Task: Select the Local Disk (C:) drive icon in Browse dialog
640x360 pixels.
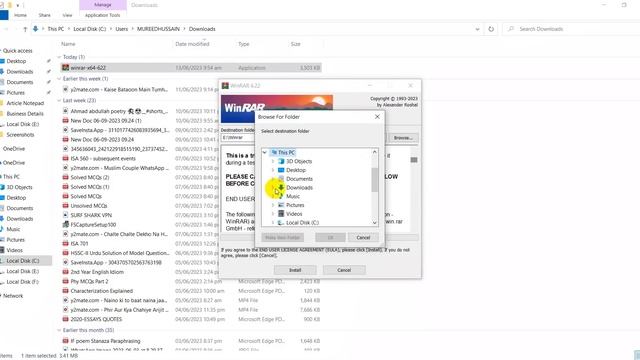Action: (x=281, y=222)
